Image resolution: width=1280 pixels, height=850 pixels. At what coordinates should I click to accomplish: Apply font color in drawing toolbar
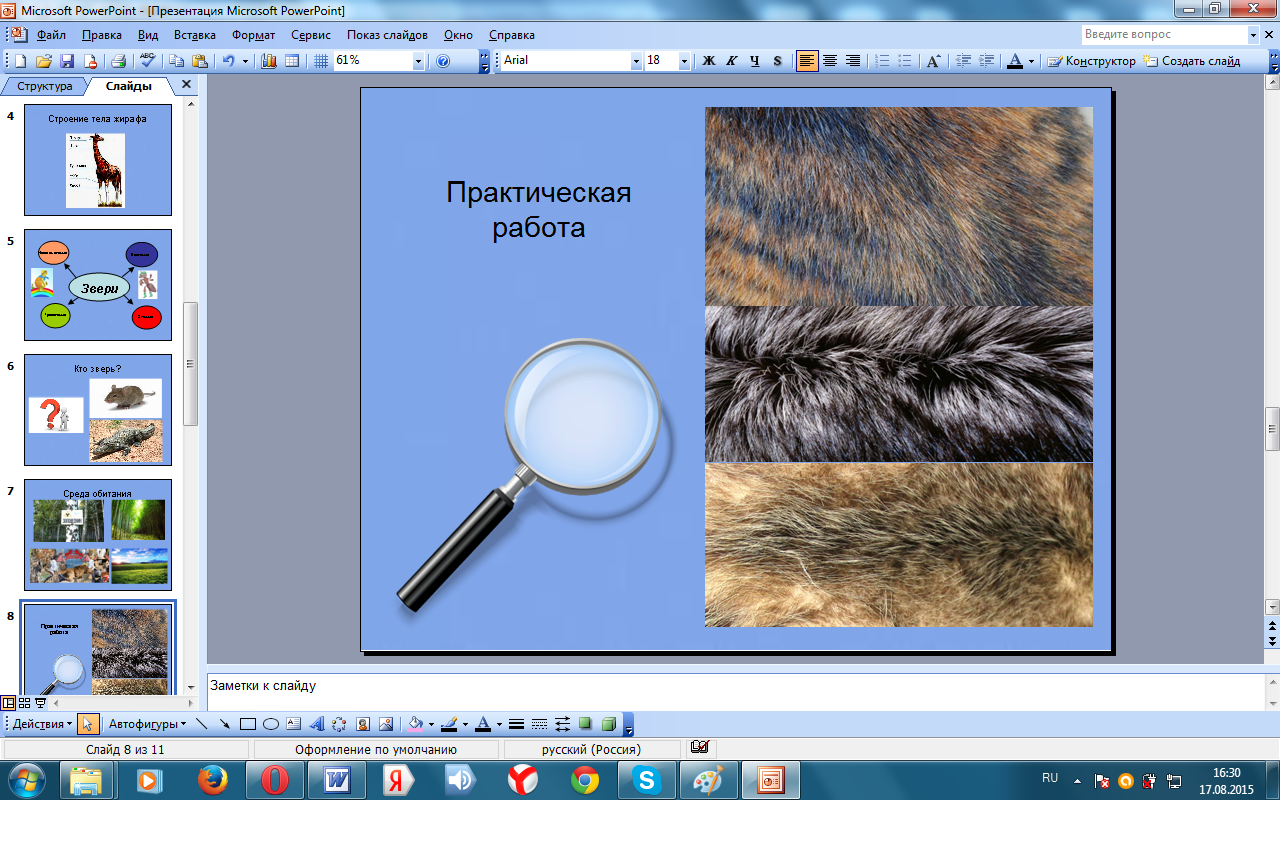(x=482, y=724)
